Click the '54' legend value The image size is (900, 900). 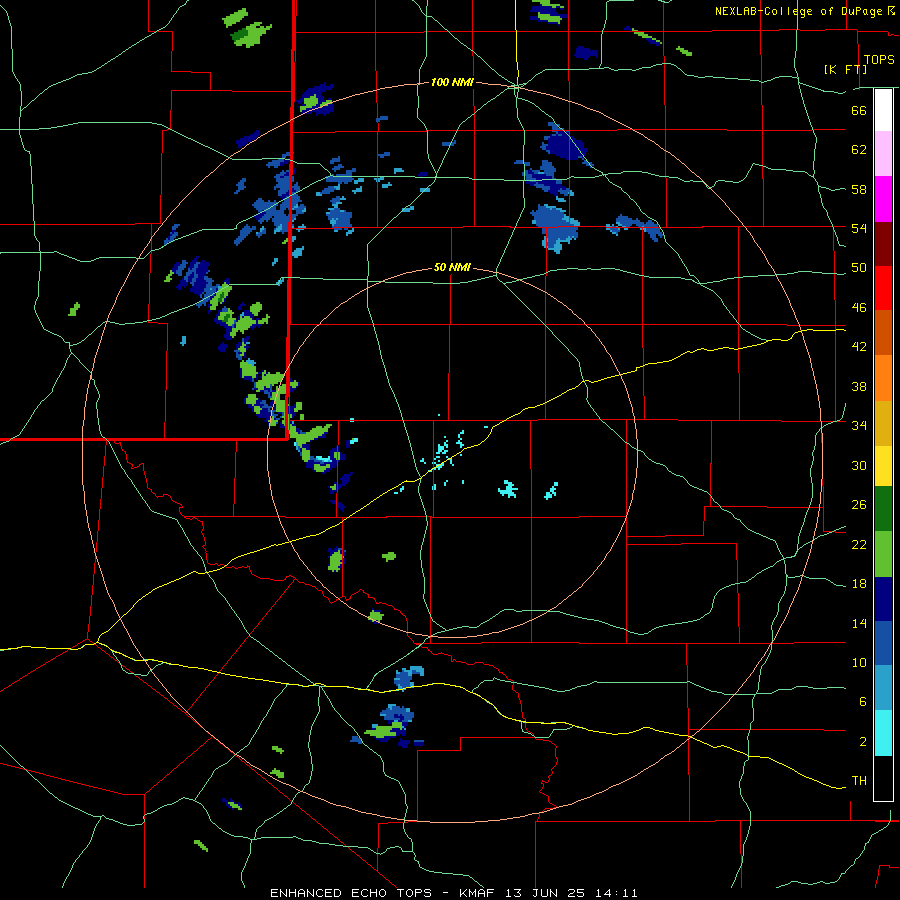[x=859, y=228]
